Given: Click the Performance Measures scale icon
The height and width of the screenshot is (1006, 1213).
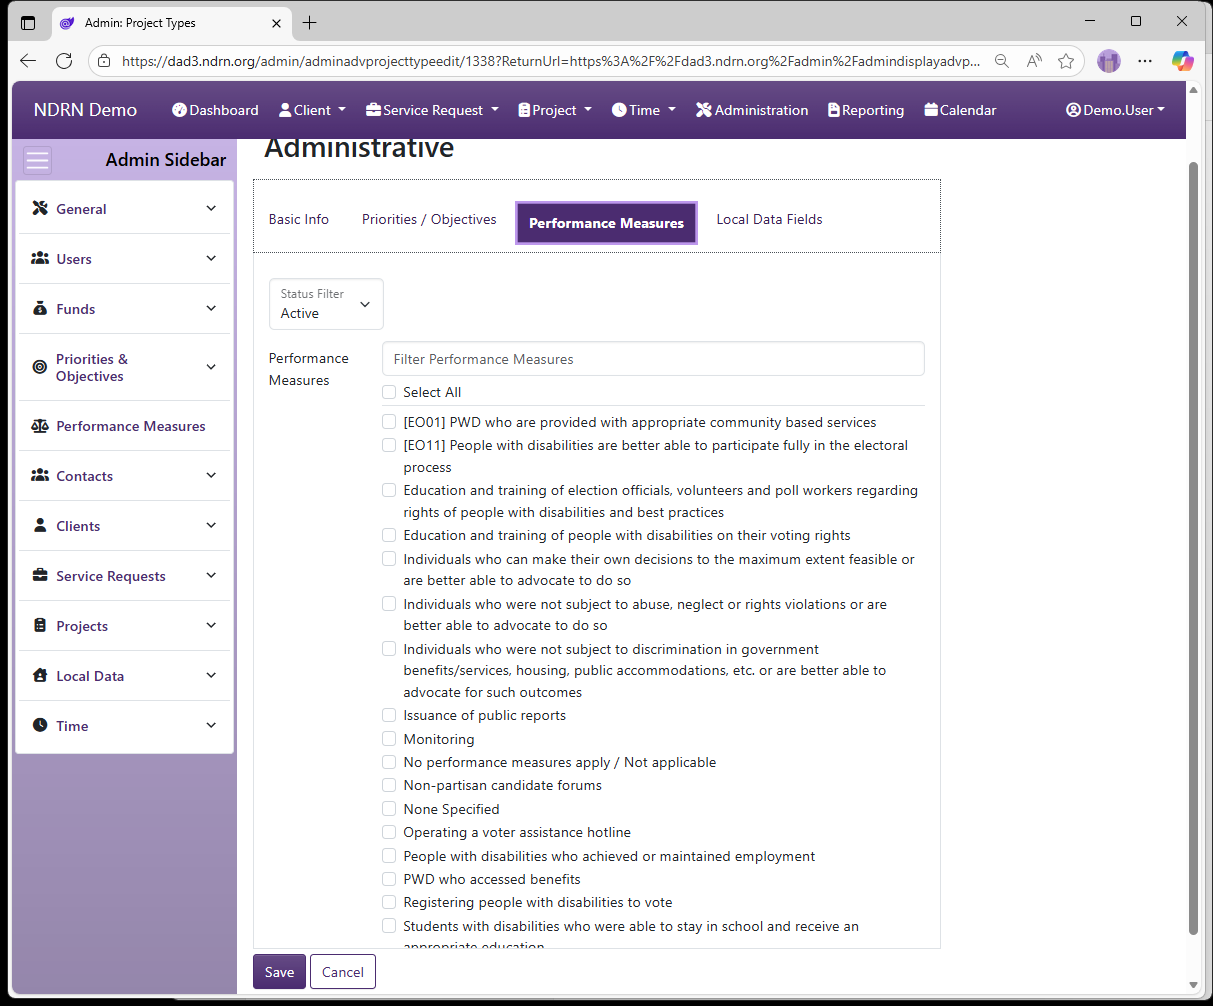Looking at the screenshot, I should [40, 426].
